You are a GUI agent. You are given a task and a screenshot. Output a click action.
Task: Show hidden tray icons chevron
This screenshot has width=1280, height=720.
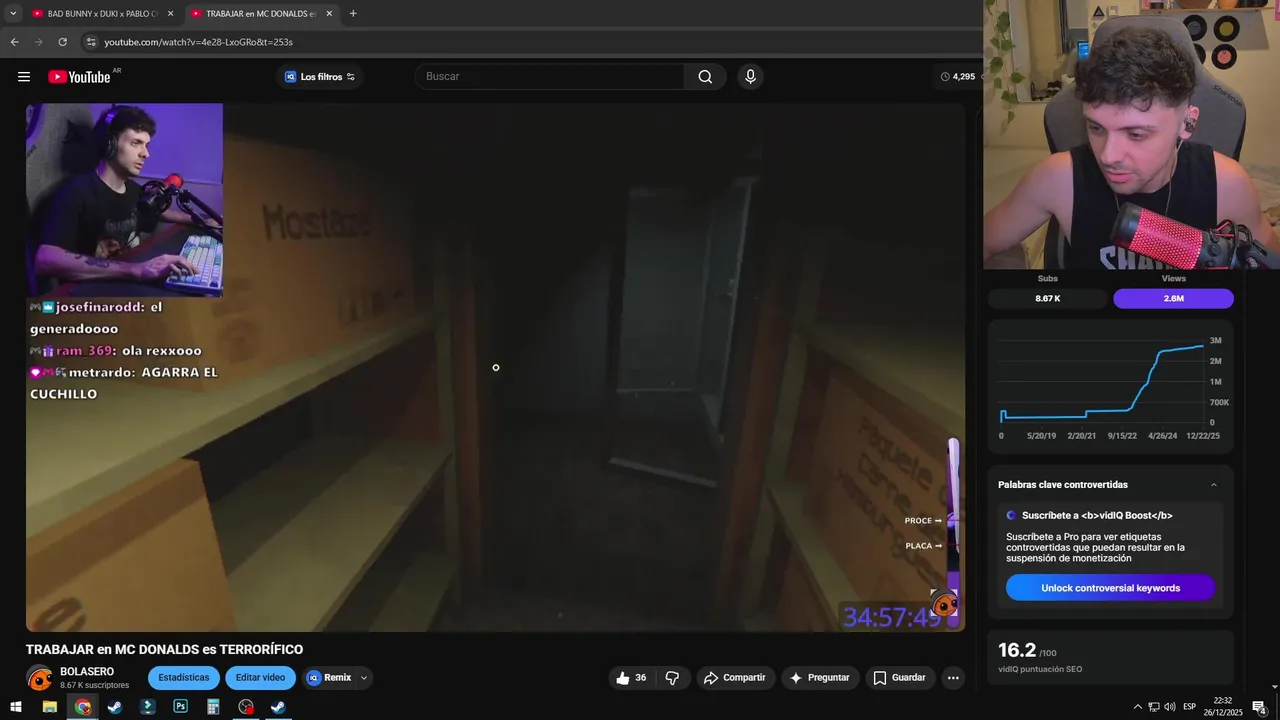coord(1137,707)
